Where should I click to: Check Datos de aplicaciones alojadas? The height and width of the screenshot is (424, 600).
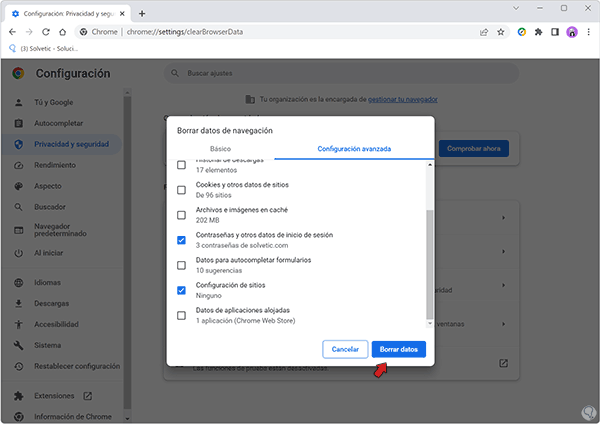(x=181, y=315)
